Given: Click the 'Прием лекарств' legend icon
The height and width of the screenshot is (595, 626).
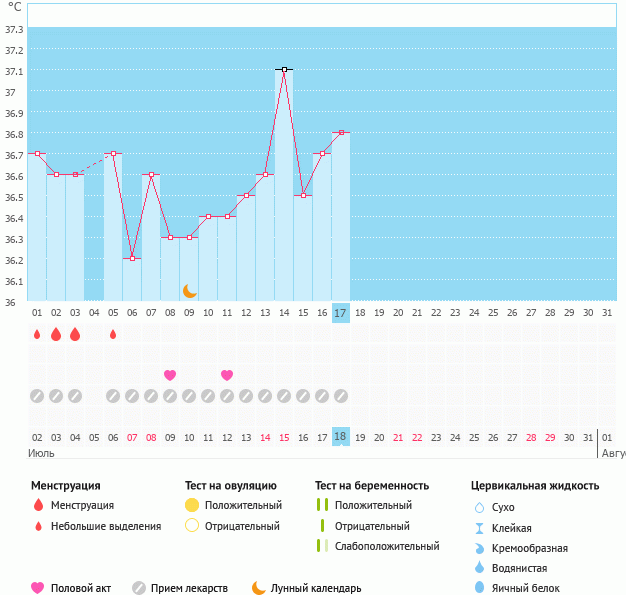Looking at the screenshot, I should pyautogui.click(x=138, y=588).
